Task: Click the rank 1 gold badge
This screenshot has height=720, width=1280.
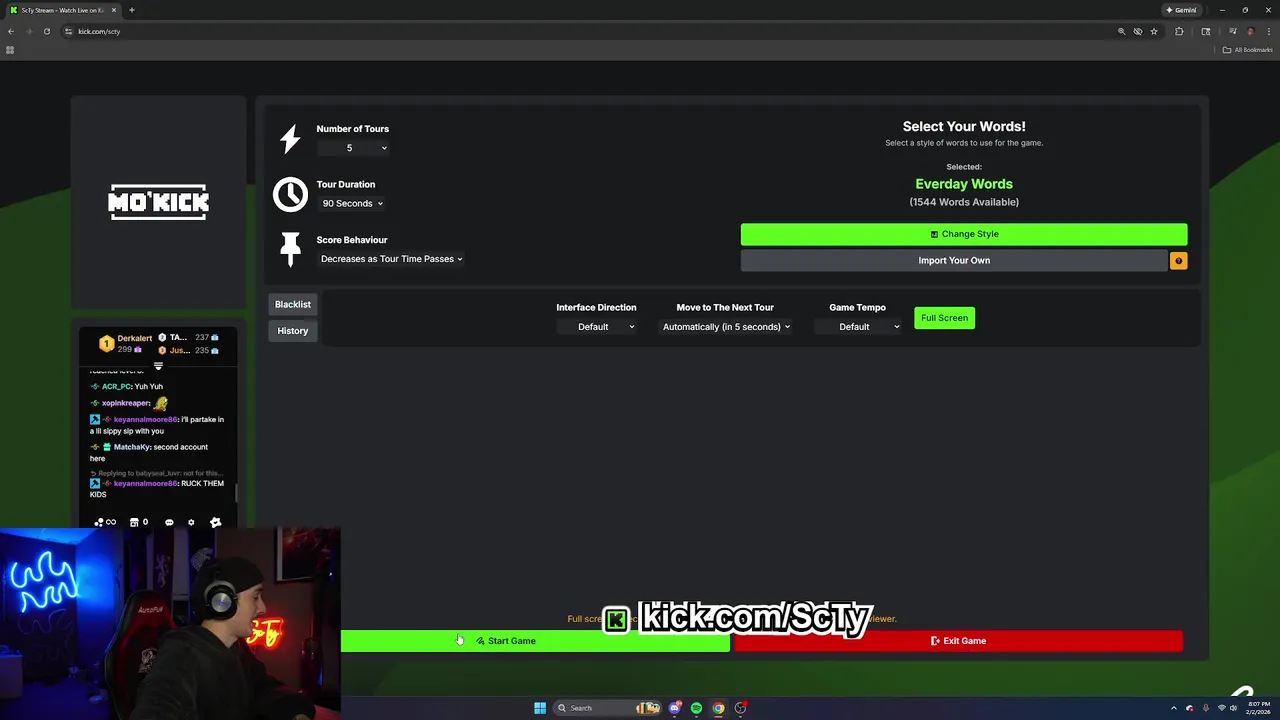Action: [x=106, y=344]
